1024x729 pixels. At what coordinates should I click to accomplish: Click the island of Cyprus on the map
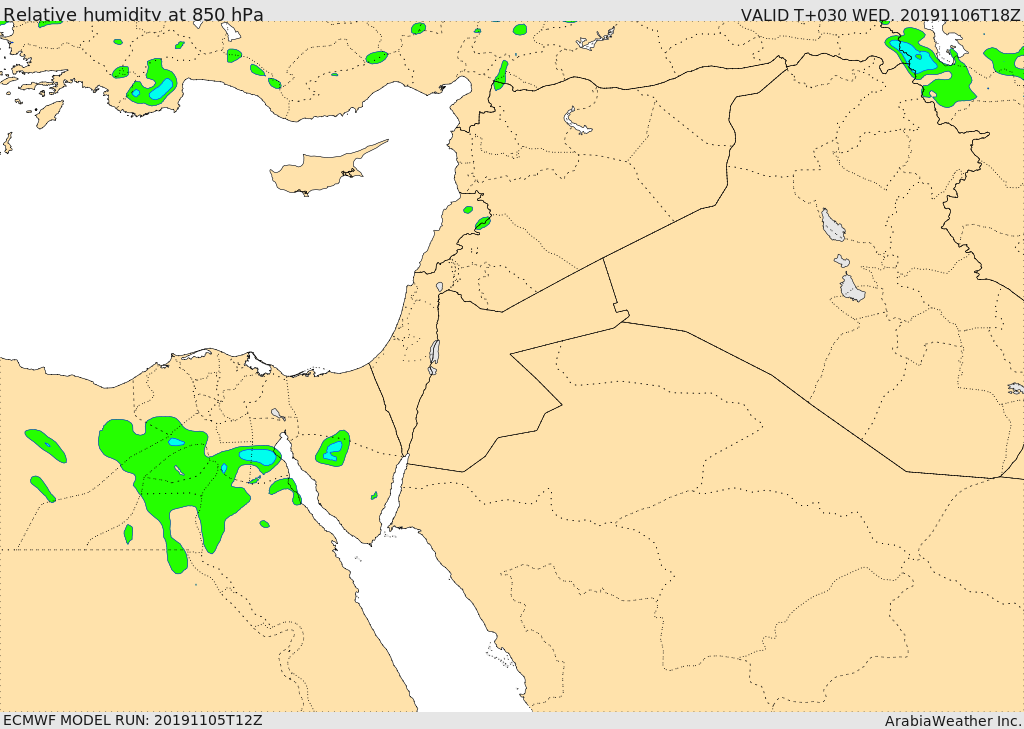point(322,171)
